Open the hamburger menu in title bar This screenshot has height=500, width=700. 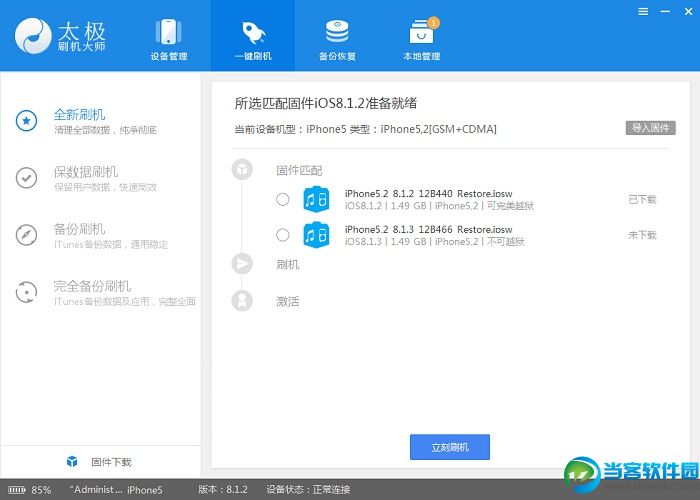(x=643, y=12)
